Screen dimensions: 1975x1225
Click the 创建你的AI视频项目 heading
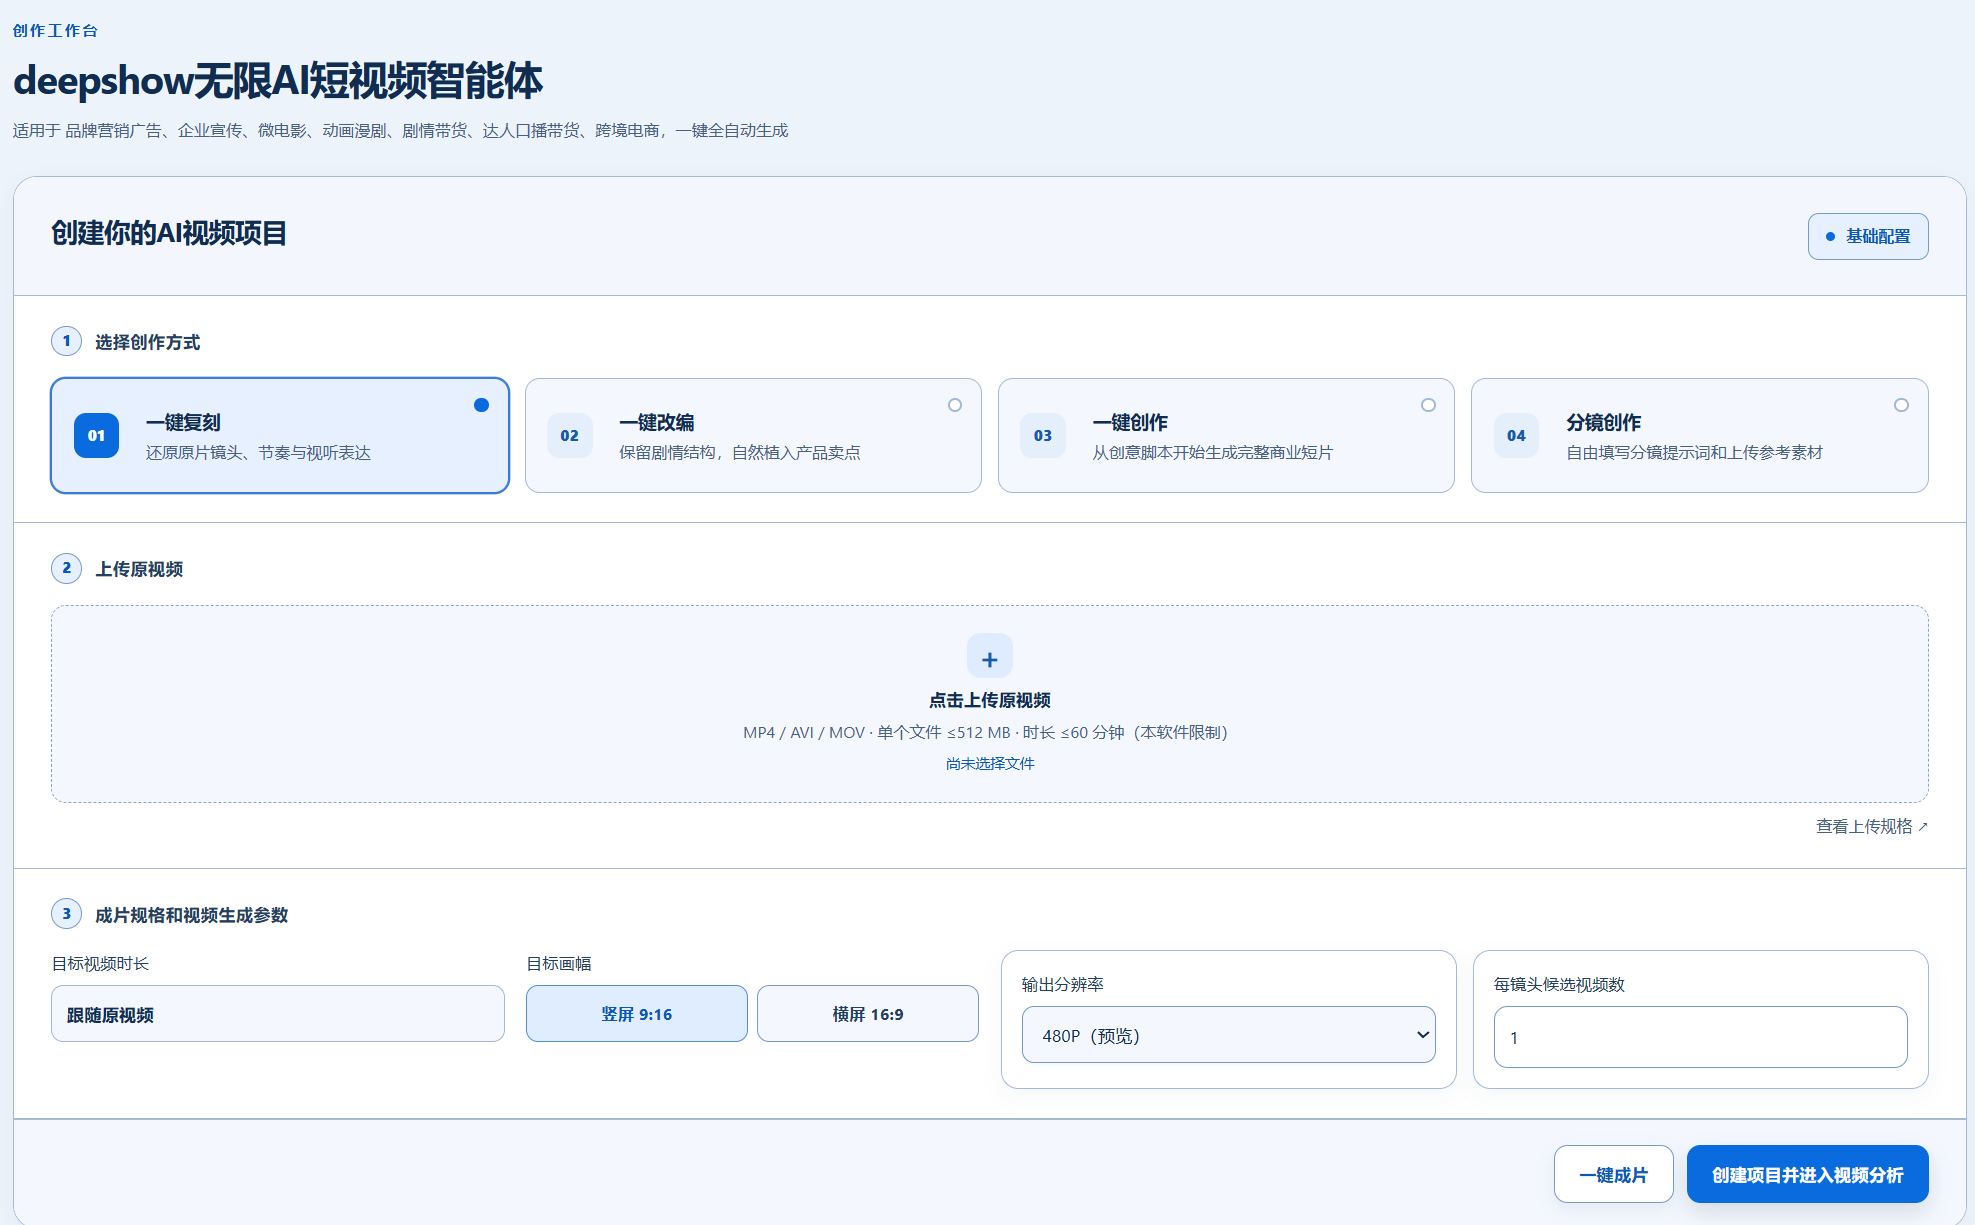(x=169, y=233)
